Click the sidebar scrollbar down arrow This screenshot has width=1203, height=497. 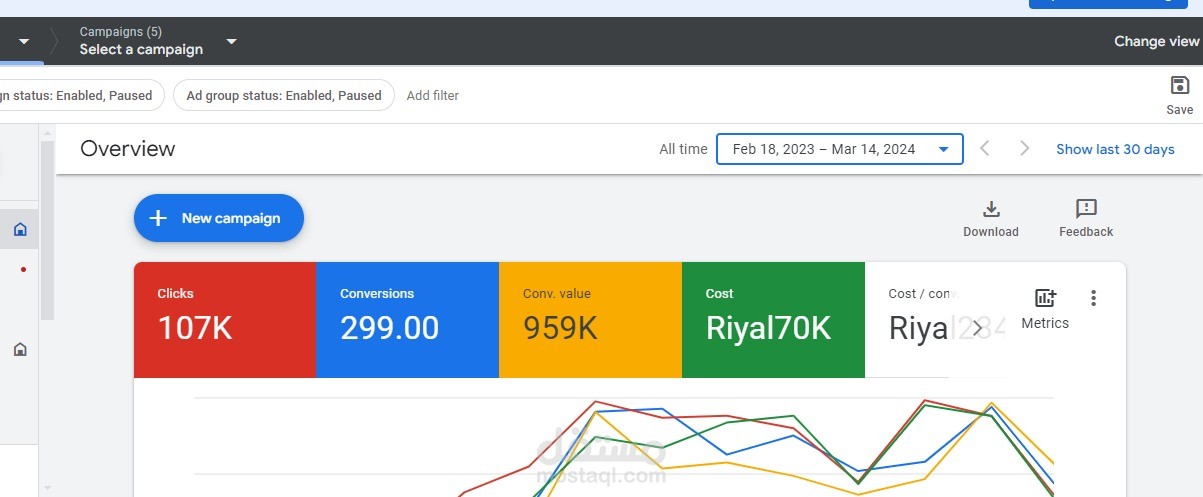click(46, 488)
